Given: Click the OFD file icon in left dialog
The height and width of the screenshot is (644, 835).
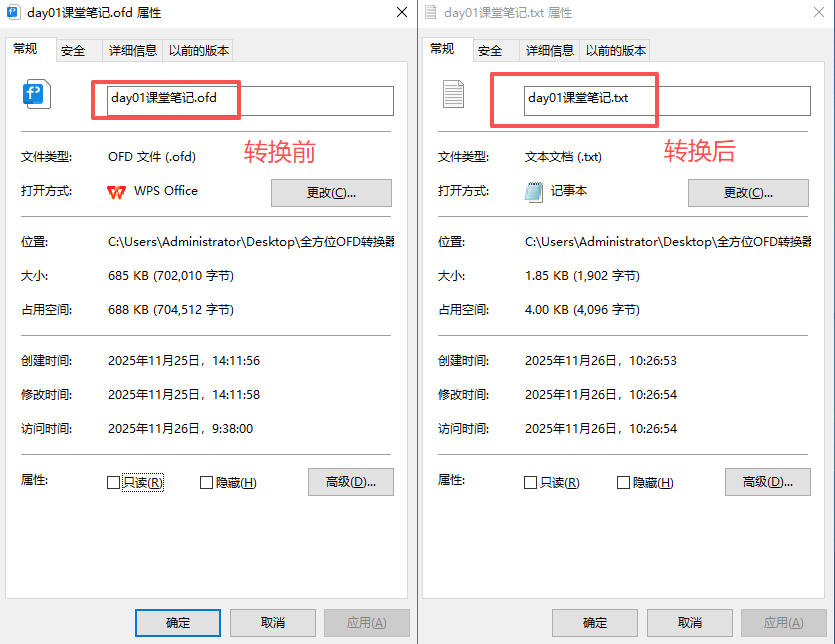Looking at the screenshot, I should click(x=36, y=96).
